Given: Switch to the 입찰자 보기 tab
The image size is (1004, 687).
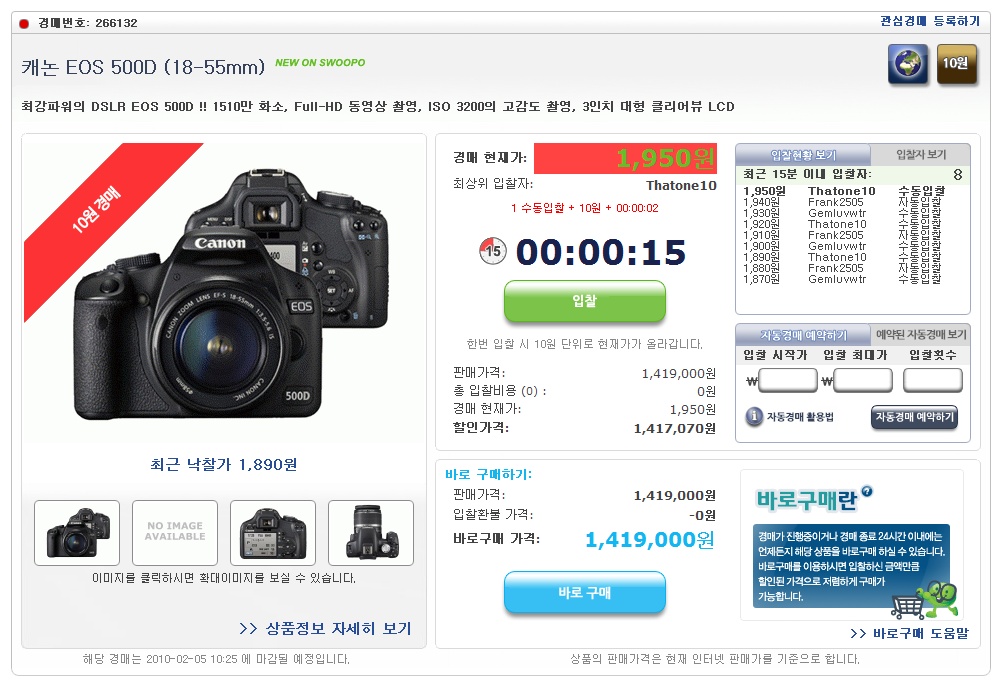Looking at the screenshot, I should (921, 154).
